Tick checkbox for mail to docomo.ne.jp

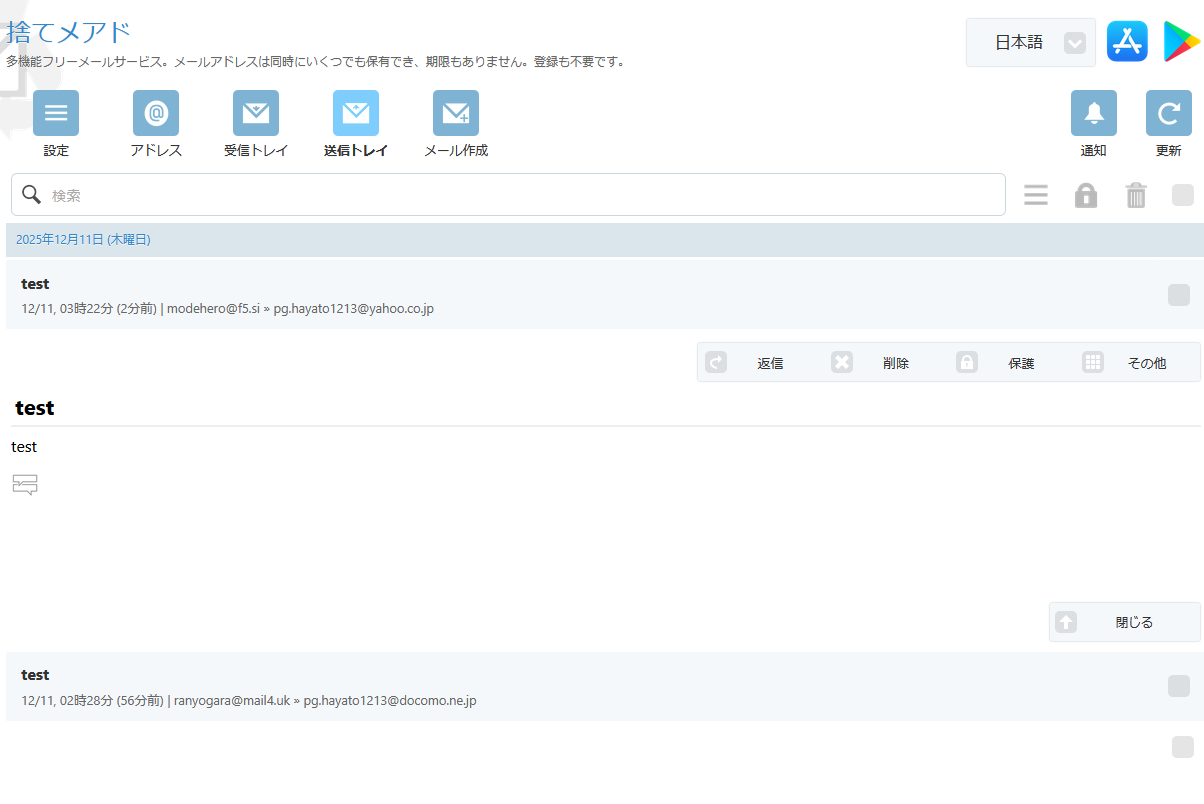point(1179,686)
